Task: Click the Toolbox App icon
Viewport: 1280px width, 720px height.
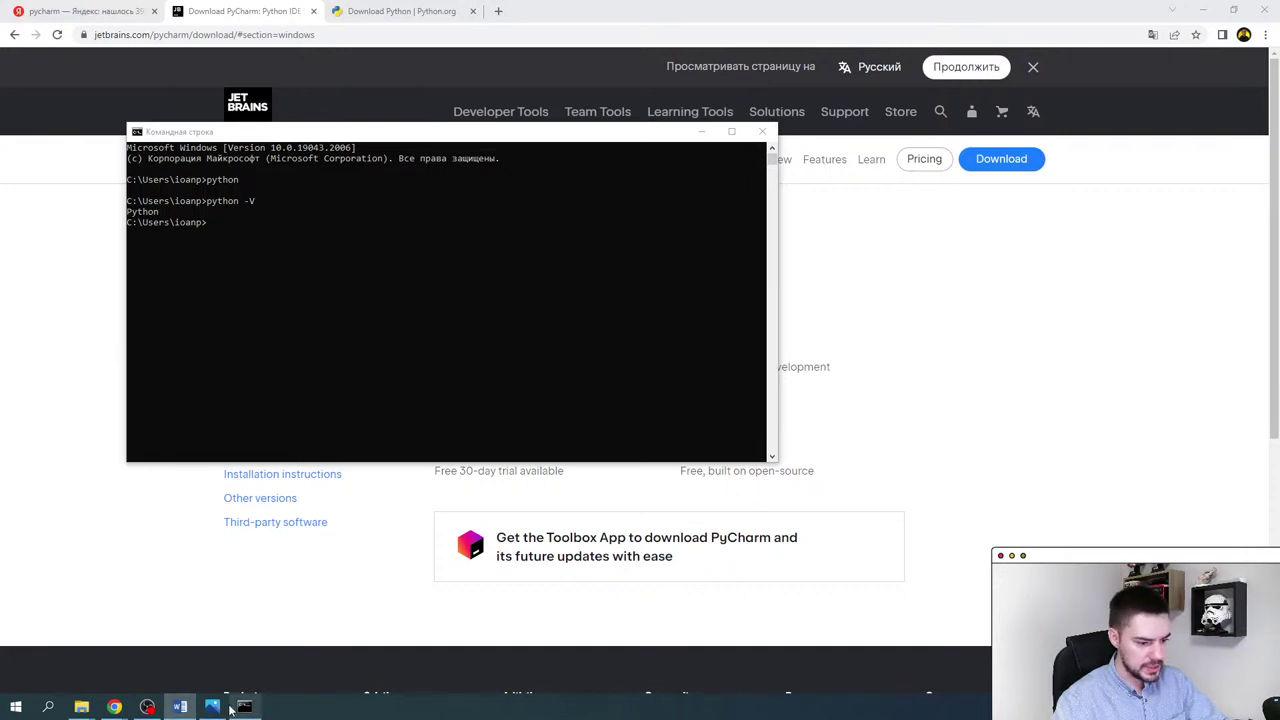Action: 470,545
